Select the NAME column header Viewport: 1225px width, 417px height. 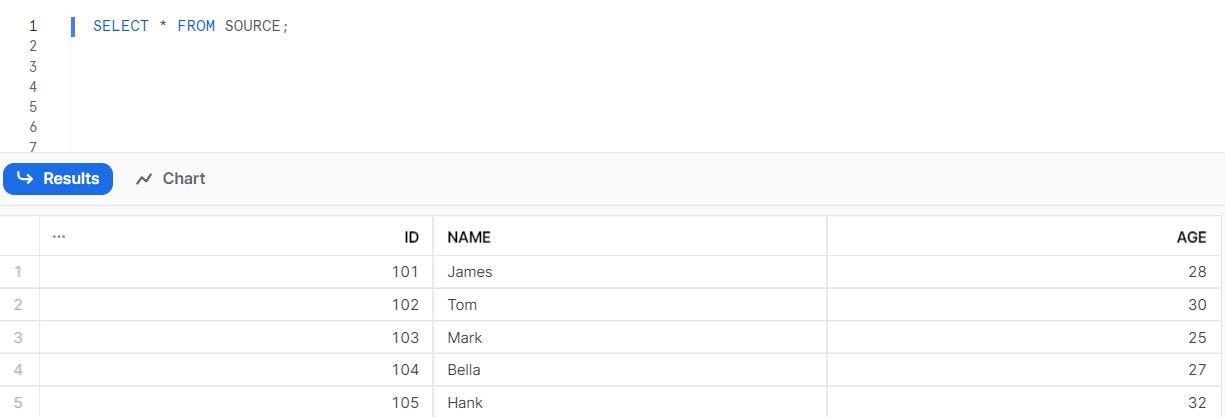click(x=630, y=237)
